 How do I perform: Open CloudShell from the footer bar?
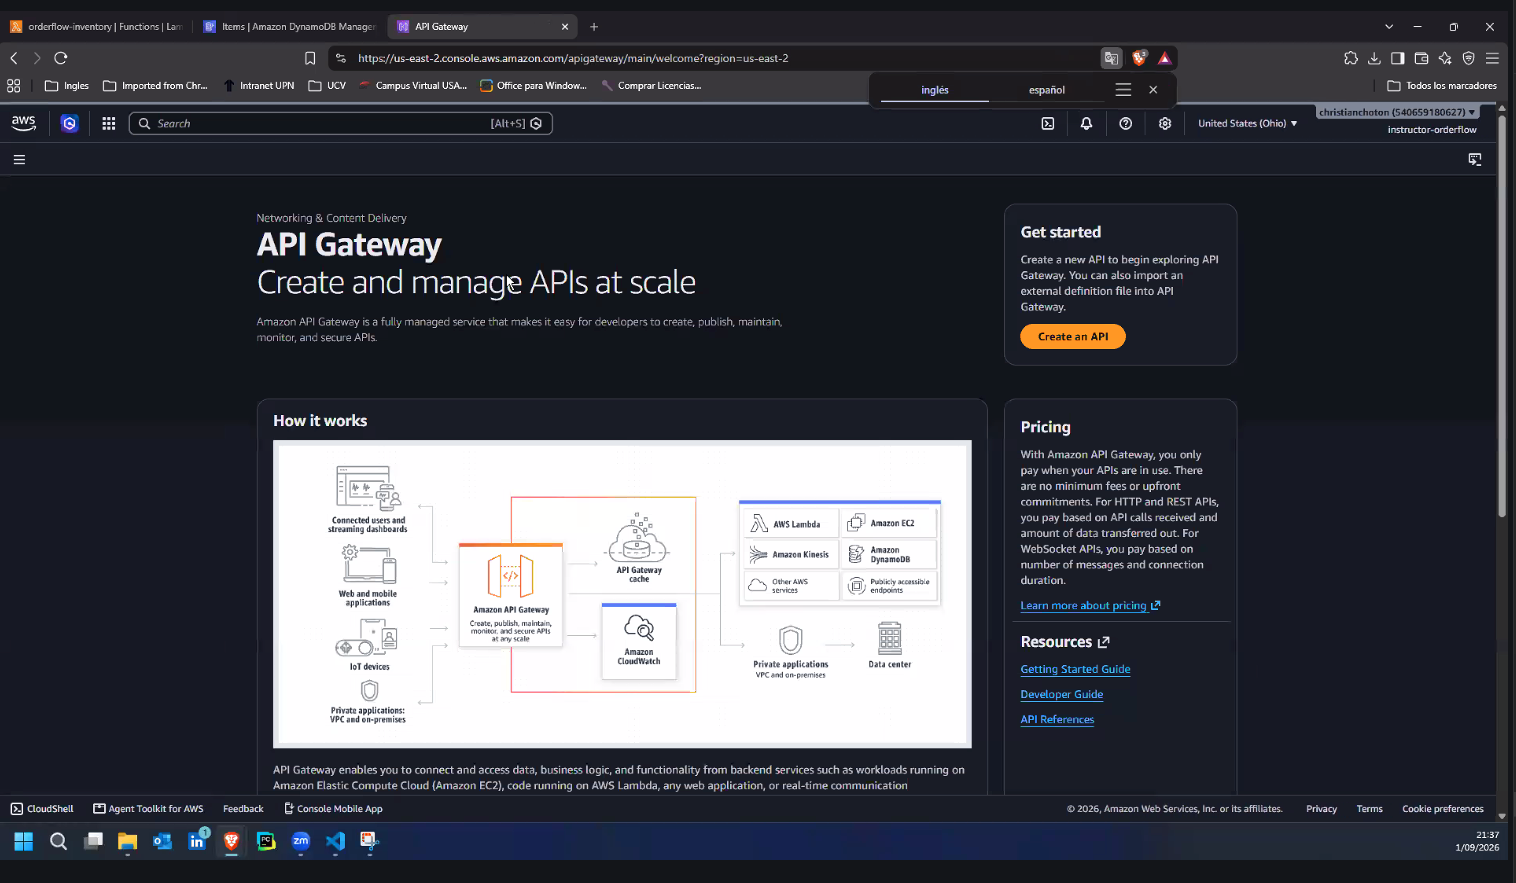tap(42, 809)
